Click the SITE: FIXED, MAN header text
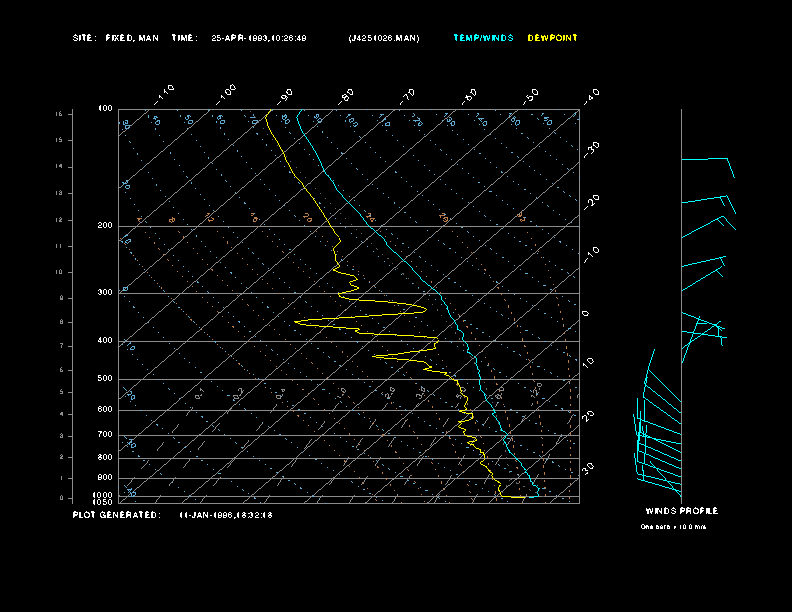 [x=115, y=38]
